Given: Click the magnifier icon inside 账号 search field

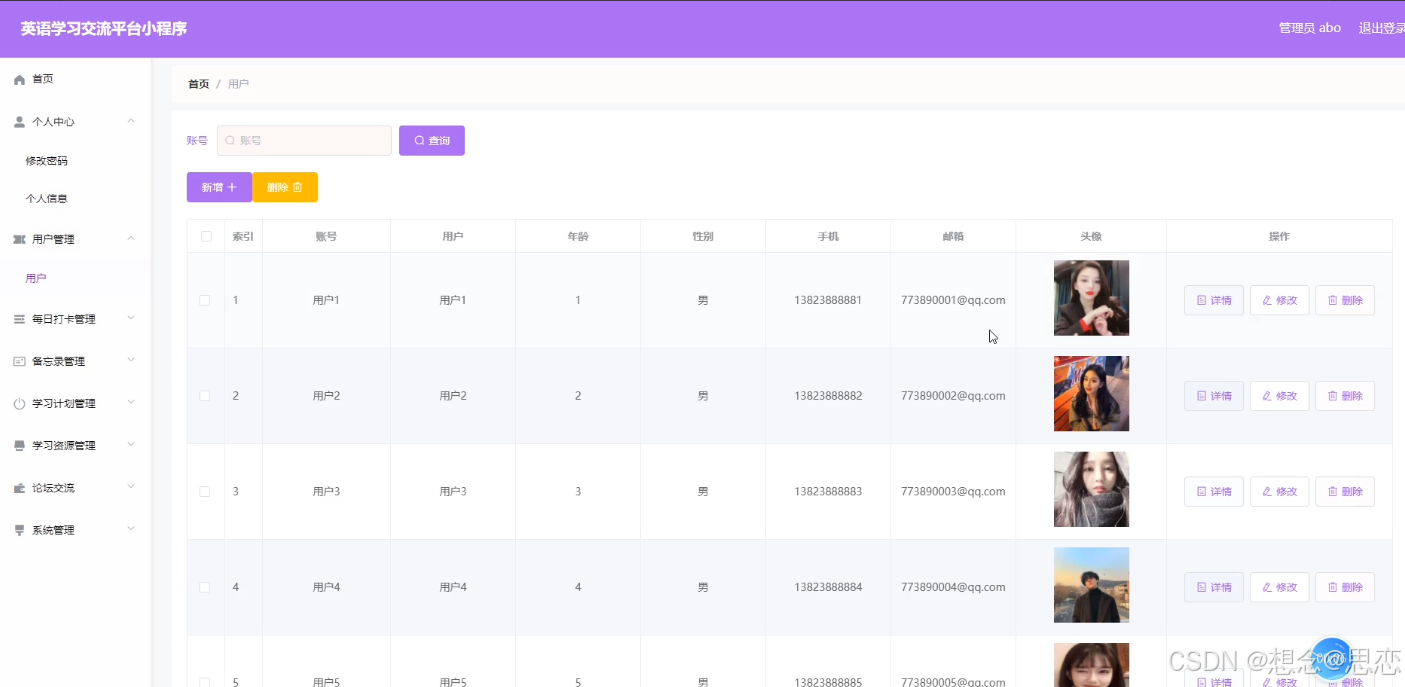Looking at the screenshot, I should click(x=230, y=141).
